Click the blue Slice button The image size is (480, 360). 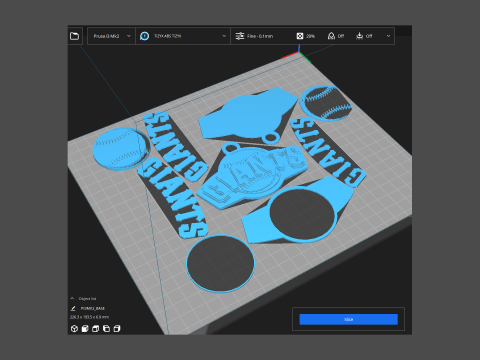coord(348,319)
